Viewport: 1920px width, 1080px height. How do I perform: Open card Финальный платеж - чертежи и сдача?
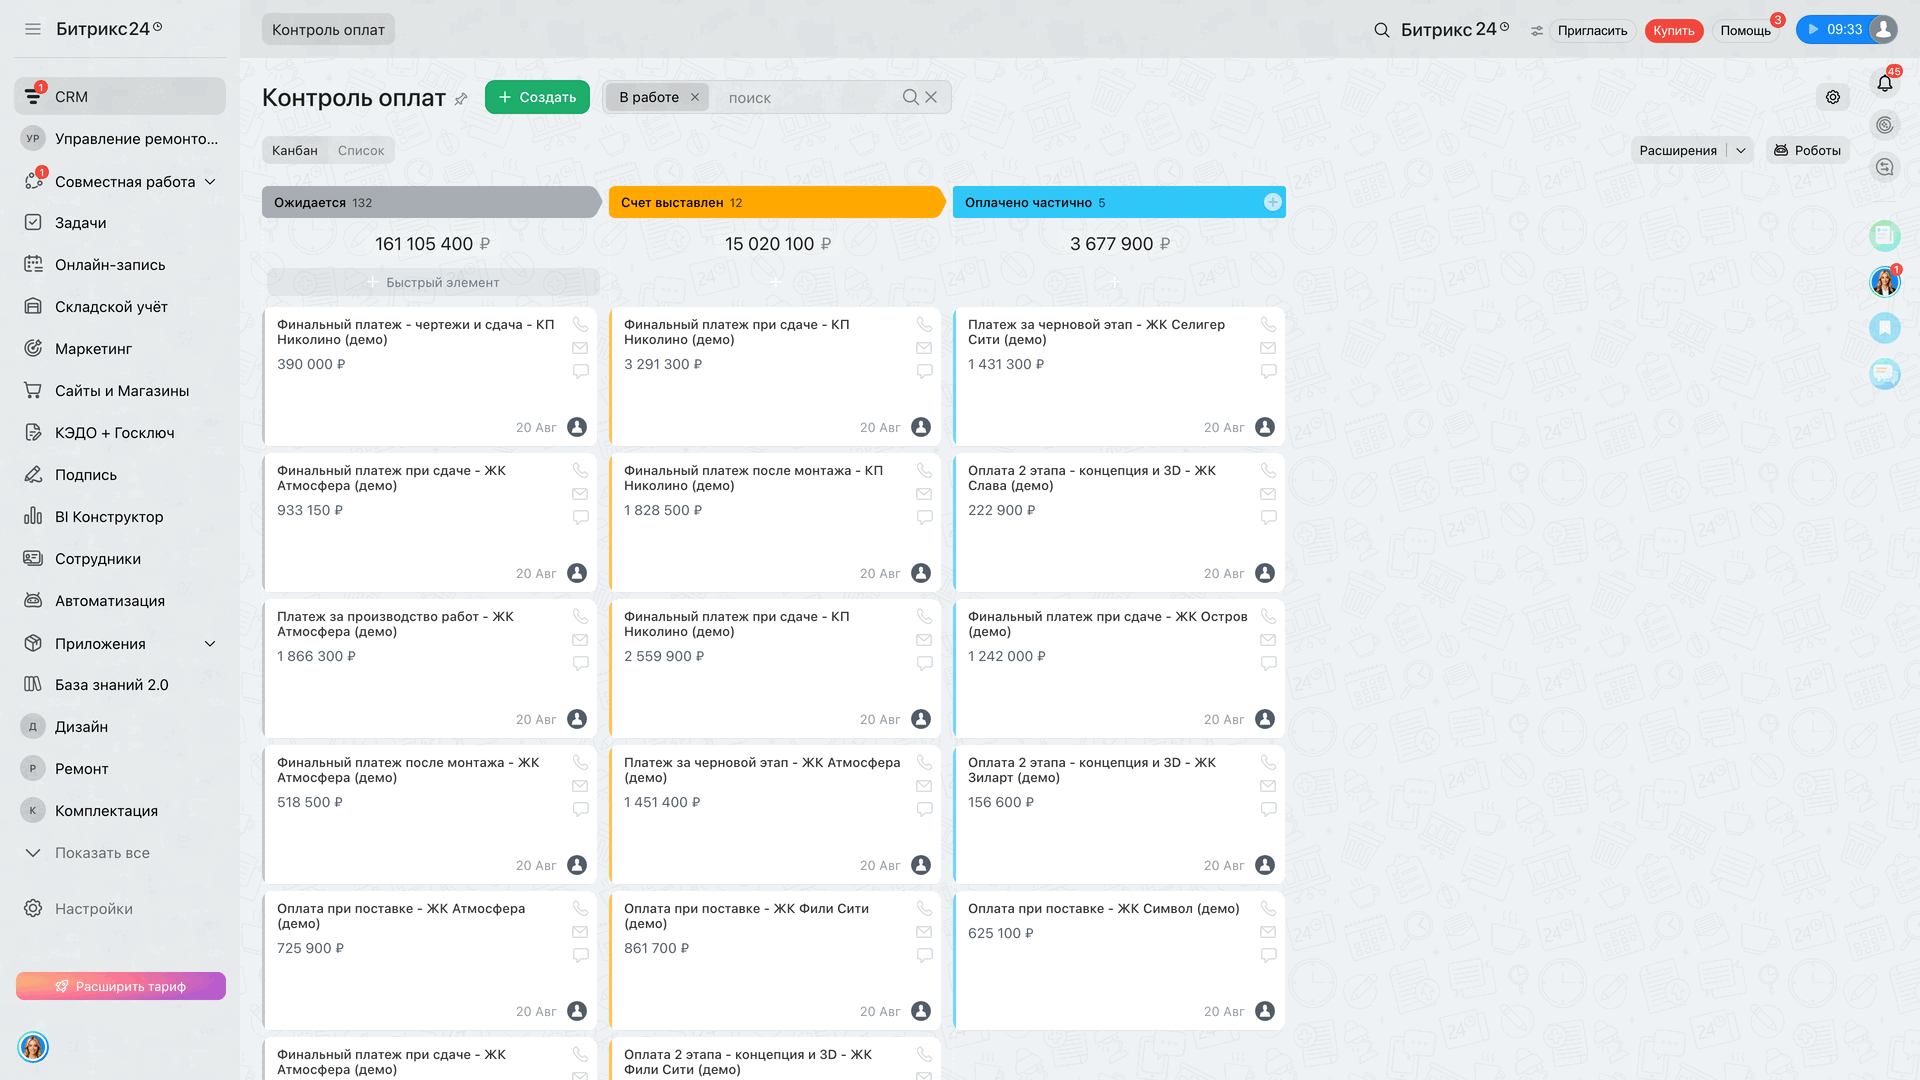click(x=415, y=332)
